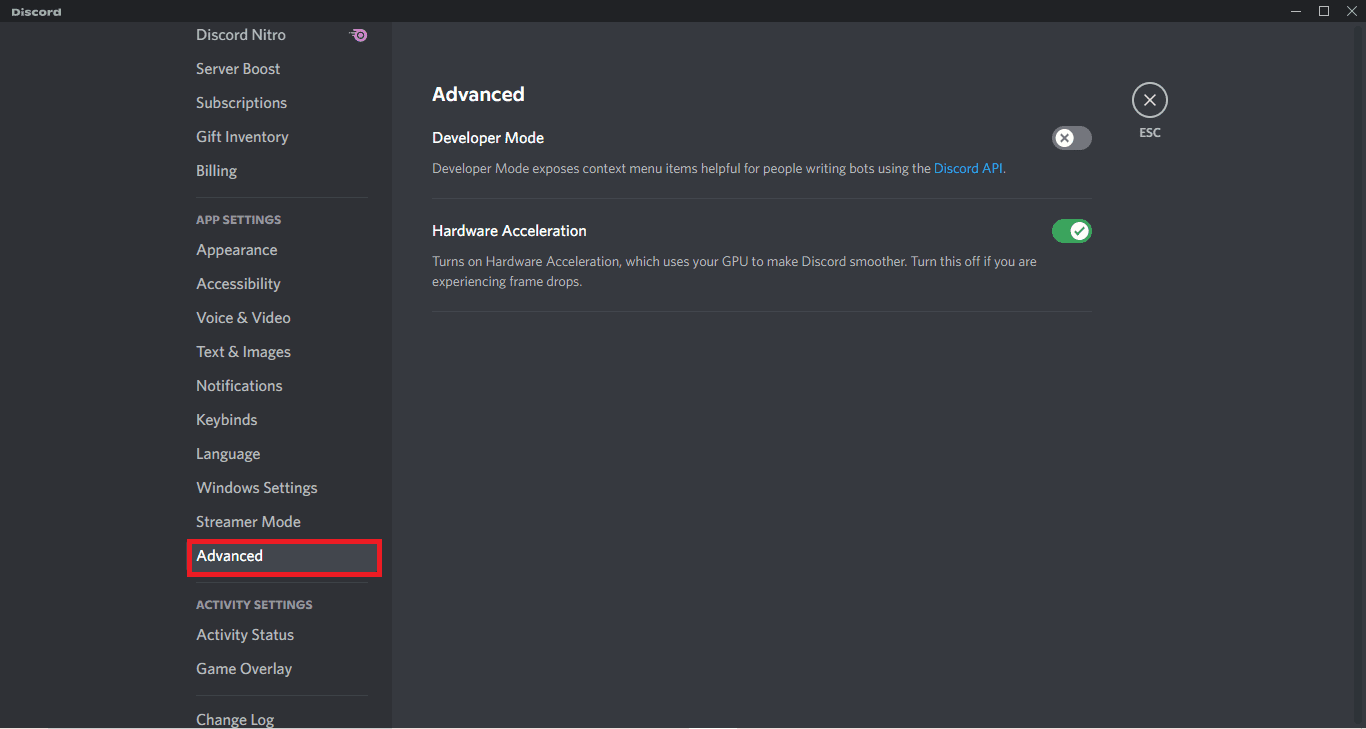Image resolution: width=1366 pixels, height=729 pixels.
Task: Click the X inside the Developer Mode toggle
Action: [x=1064, y=138]
